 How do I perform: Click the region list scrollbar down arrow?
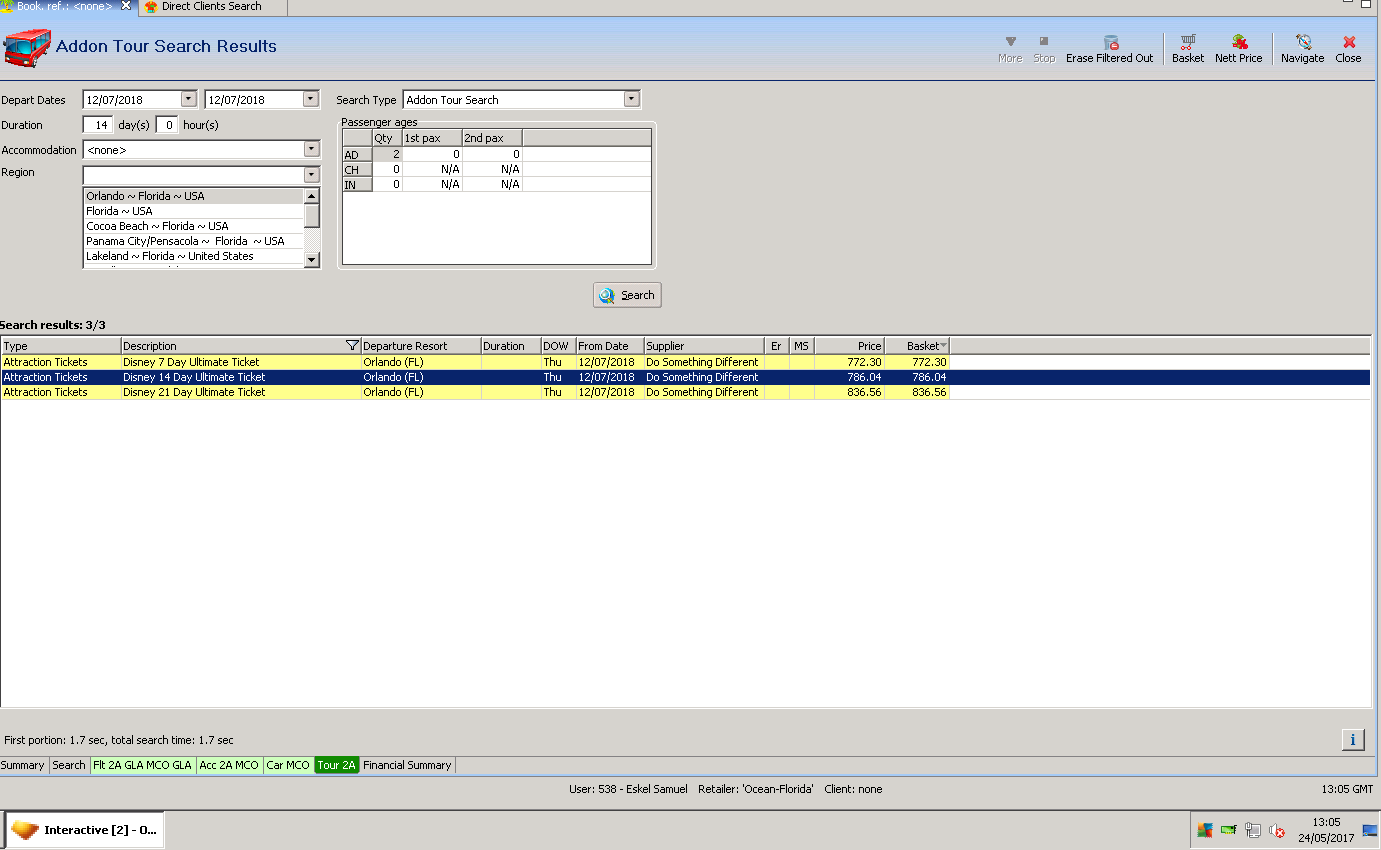312,259
